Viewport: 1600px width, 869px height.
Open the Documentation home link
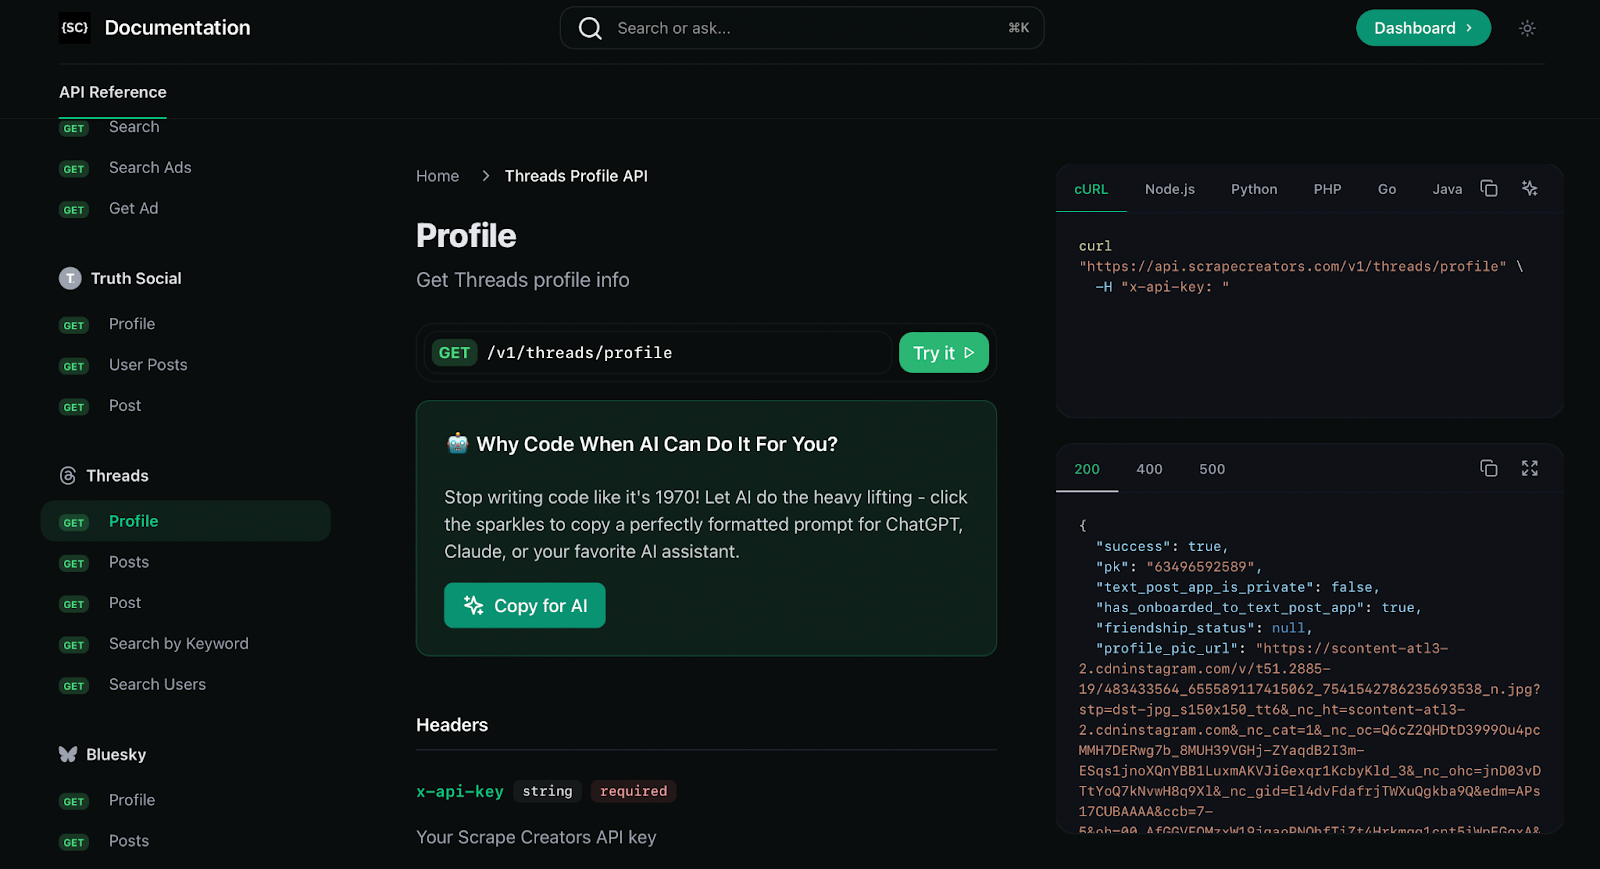point(178,28)
